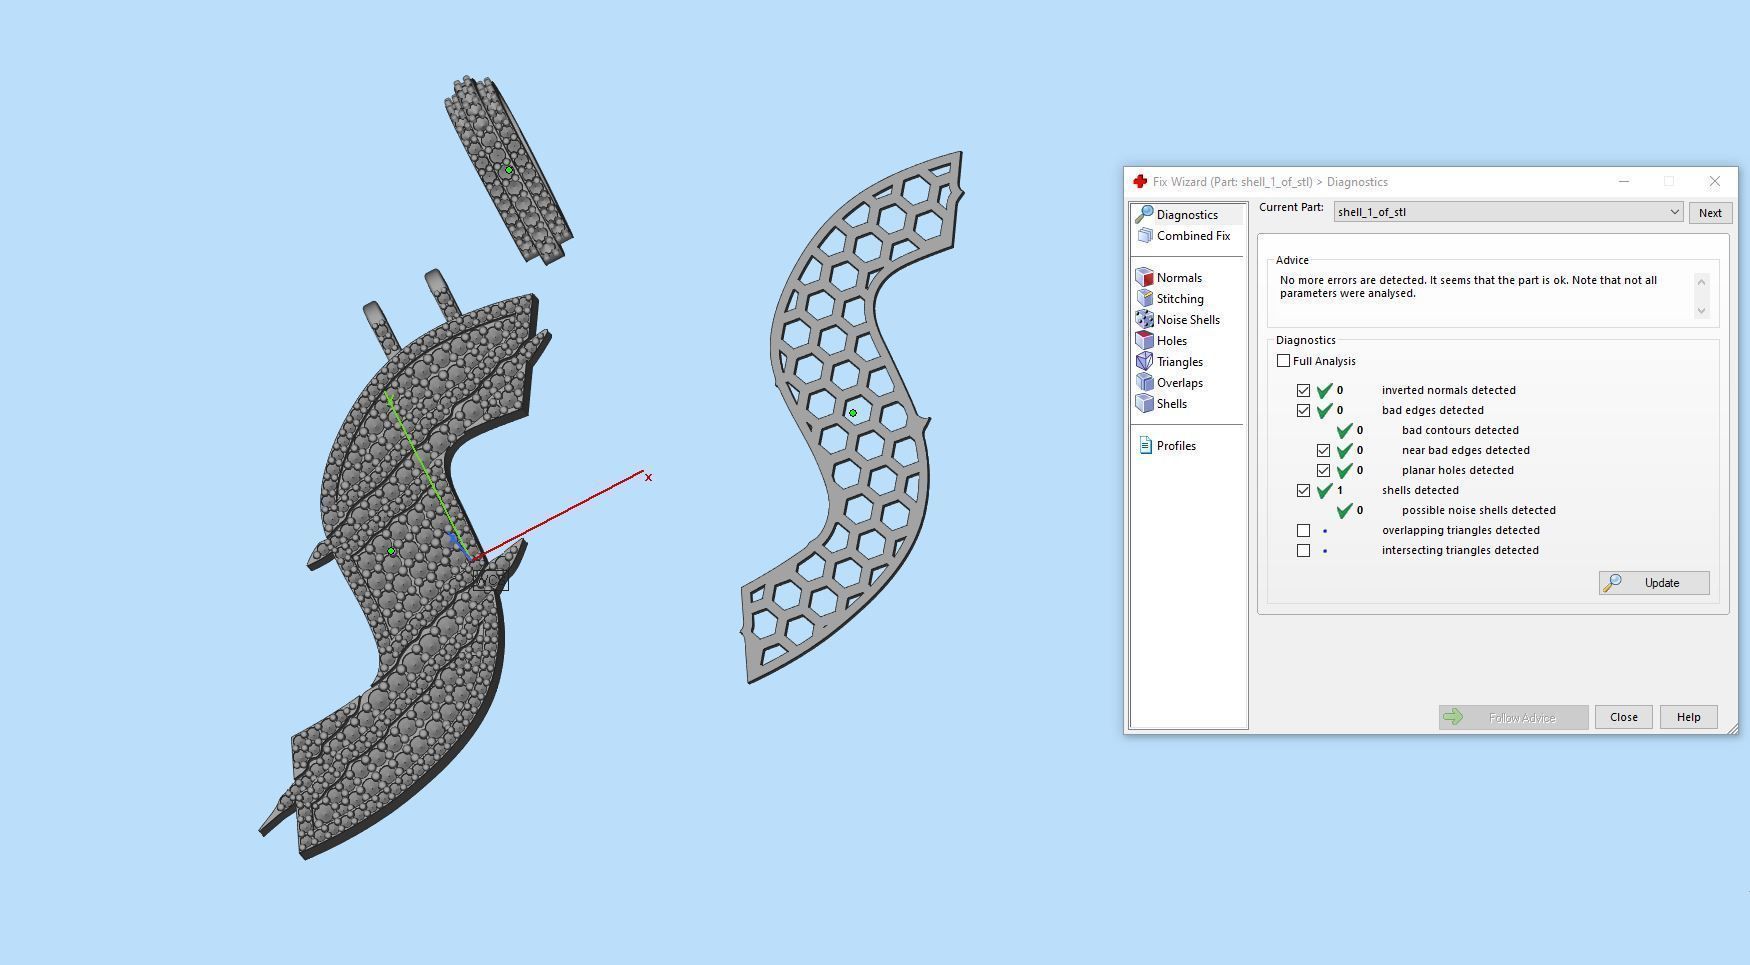Close the Fix Wizard with the X button

1714,181
